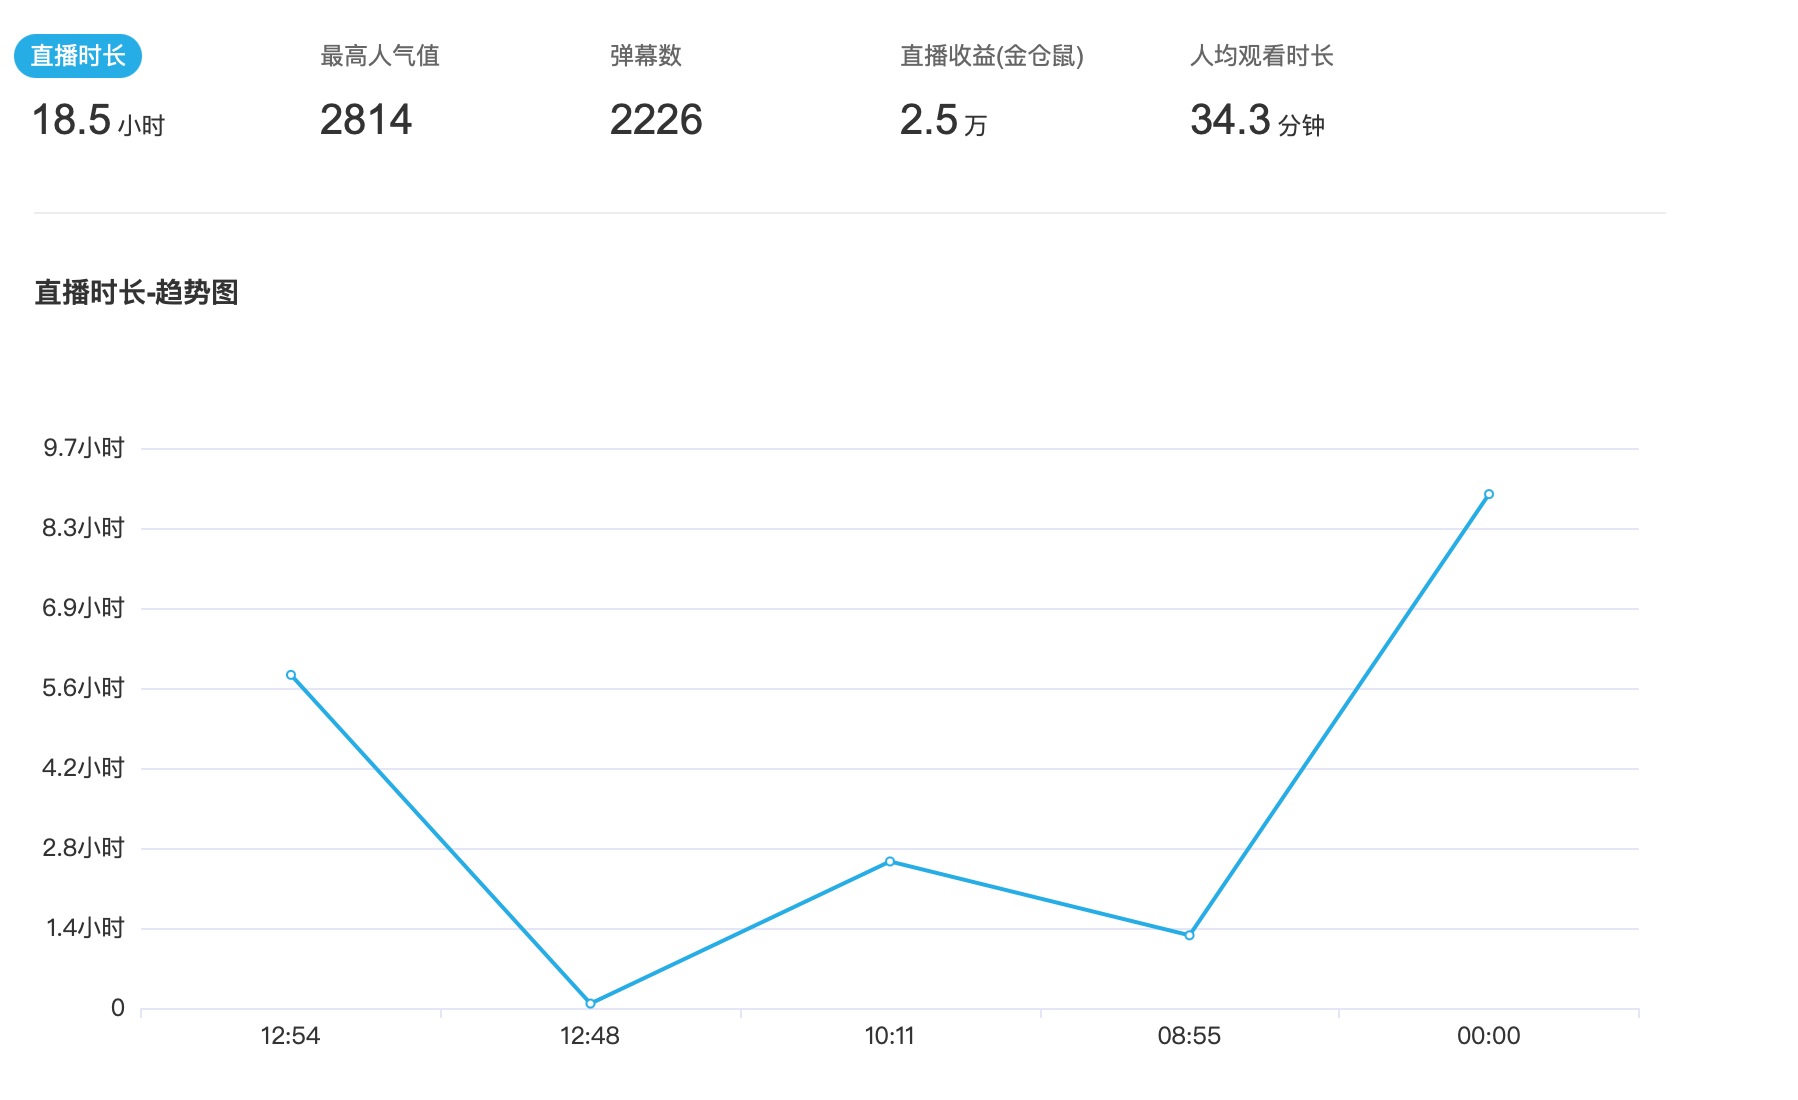Click the data point above 08:55
The height and width of the screenshot is (1100, 1798).
pyautogui.click(x=1189, y=935)
